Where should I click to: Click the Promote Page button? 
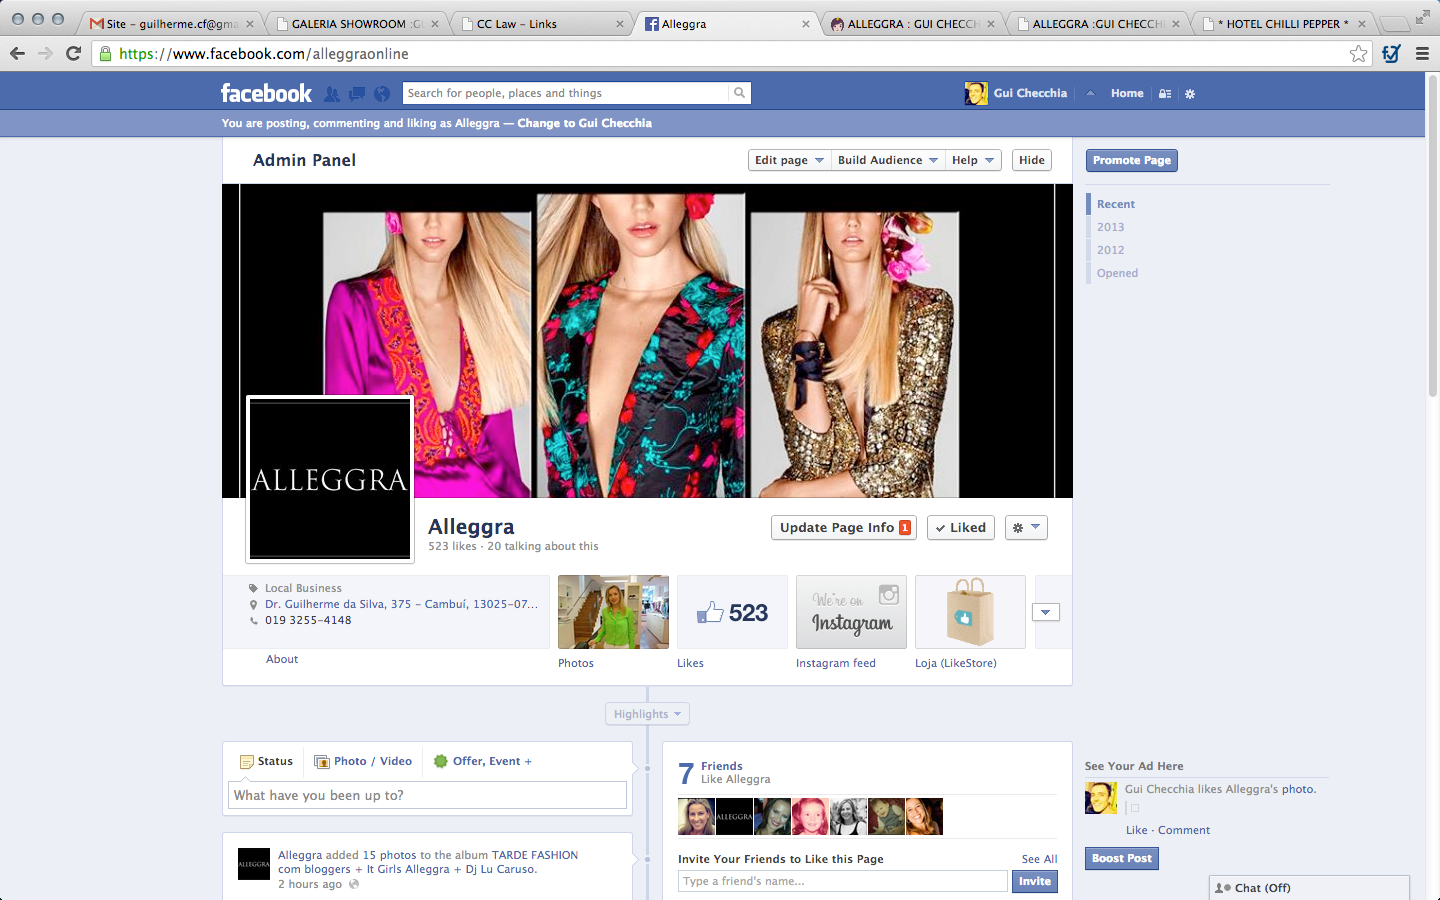click(x=1132, y=160)
